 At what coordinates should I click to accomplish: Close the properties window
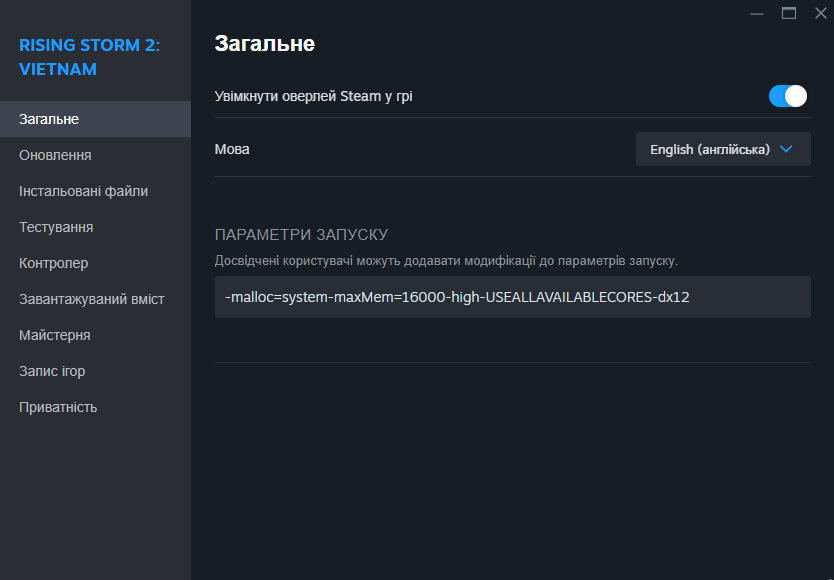click(x=821, y=13)
